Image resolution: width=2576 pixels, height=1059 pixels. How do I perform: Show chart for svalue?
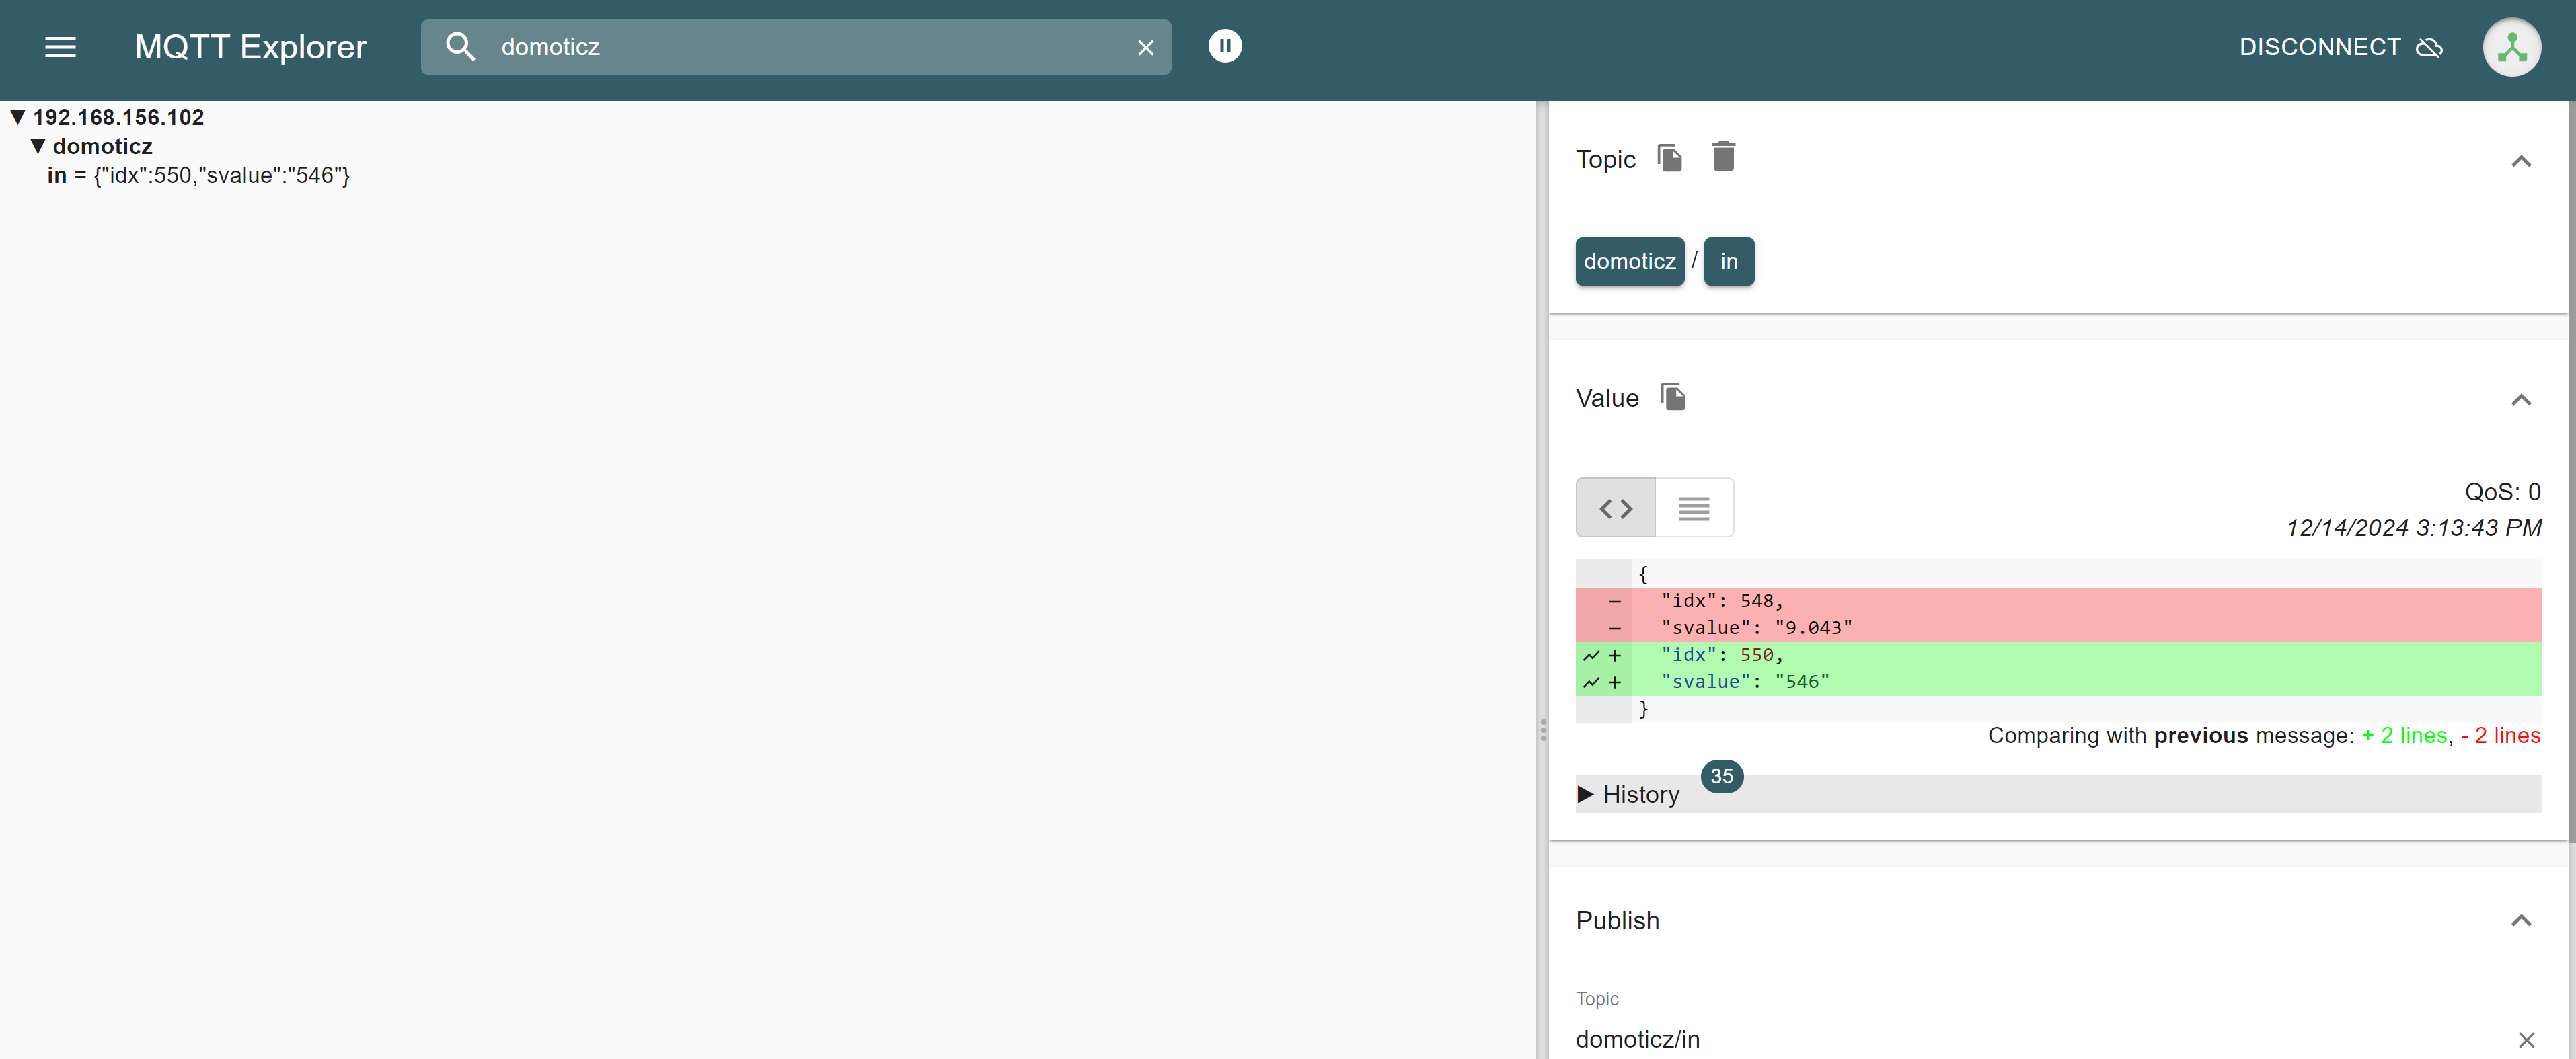(1591, 682)
